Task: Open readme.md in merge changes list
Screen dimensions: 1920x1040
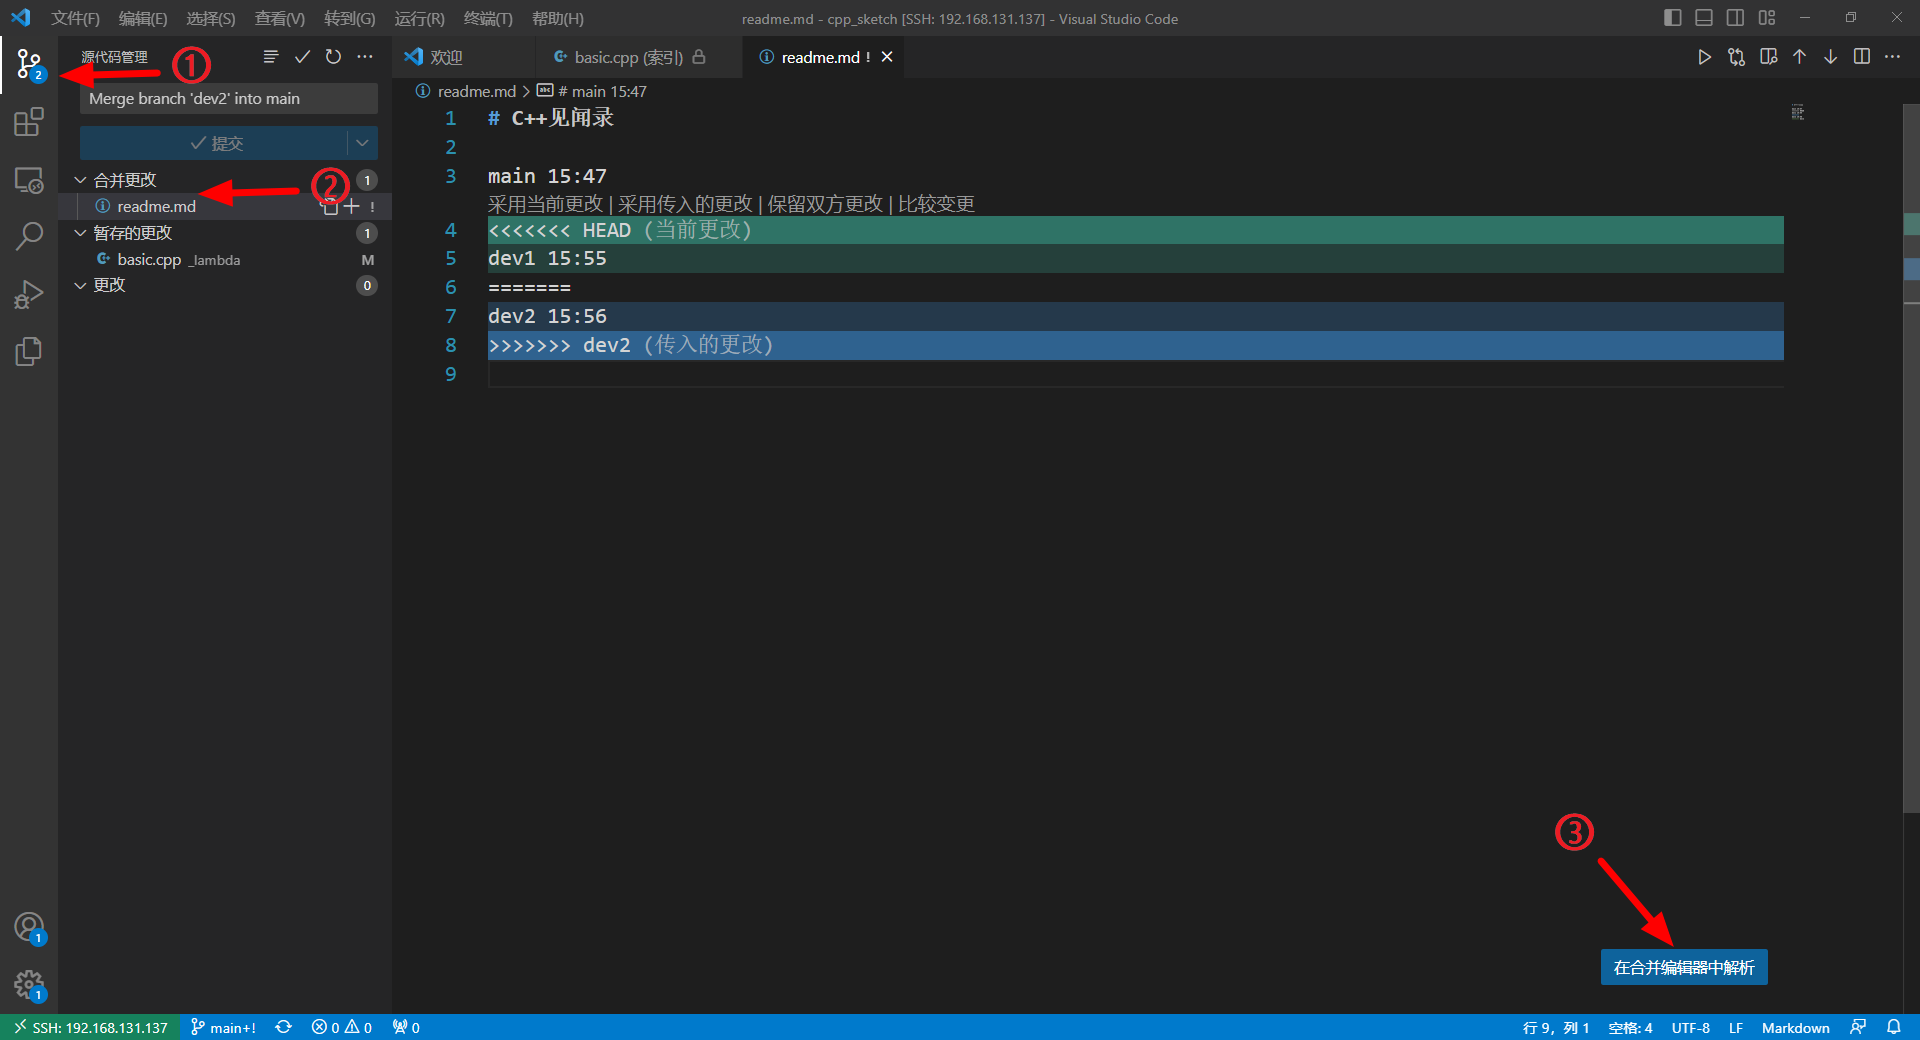Action: click(x=156, y=206)
